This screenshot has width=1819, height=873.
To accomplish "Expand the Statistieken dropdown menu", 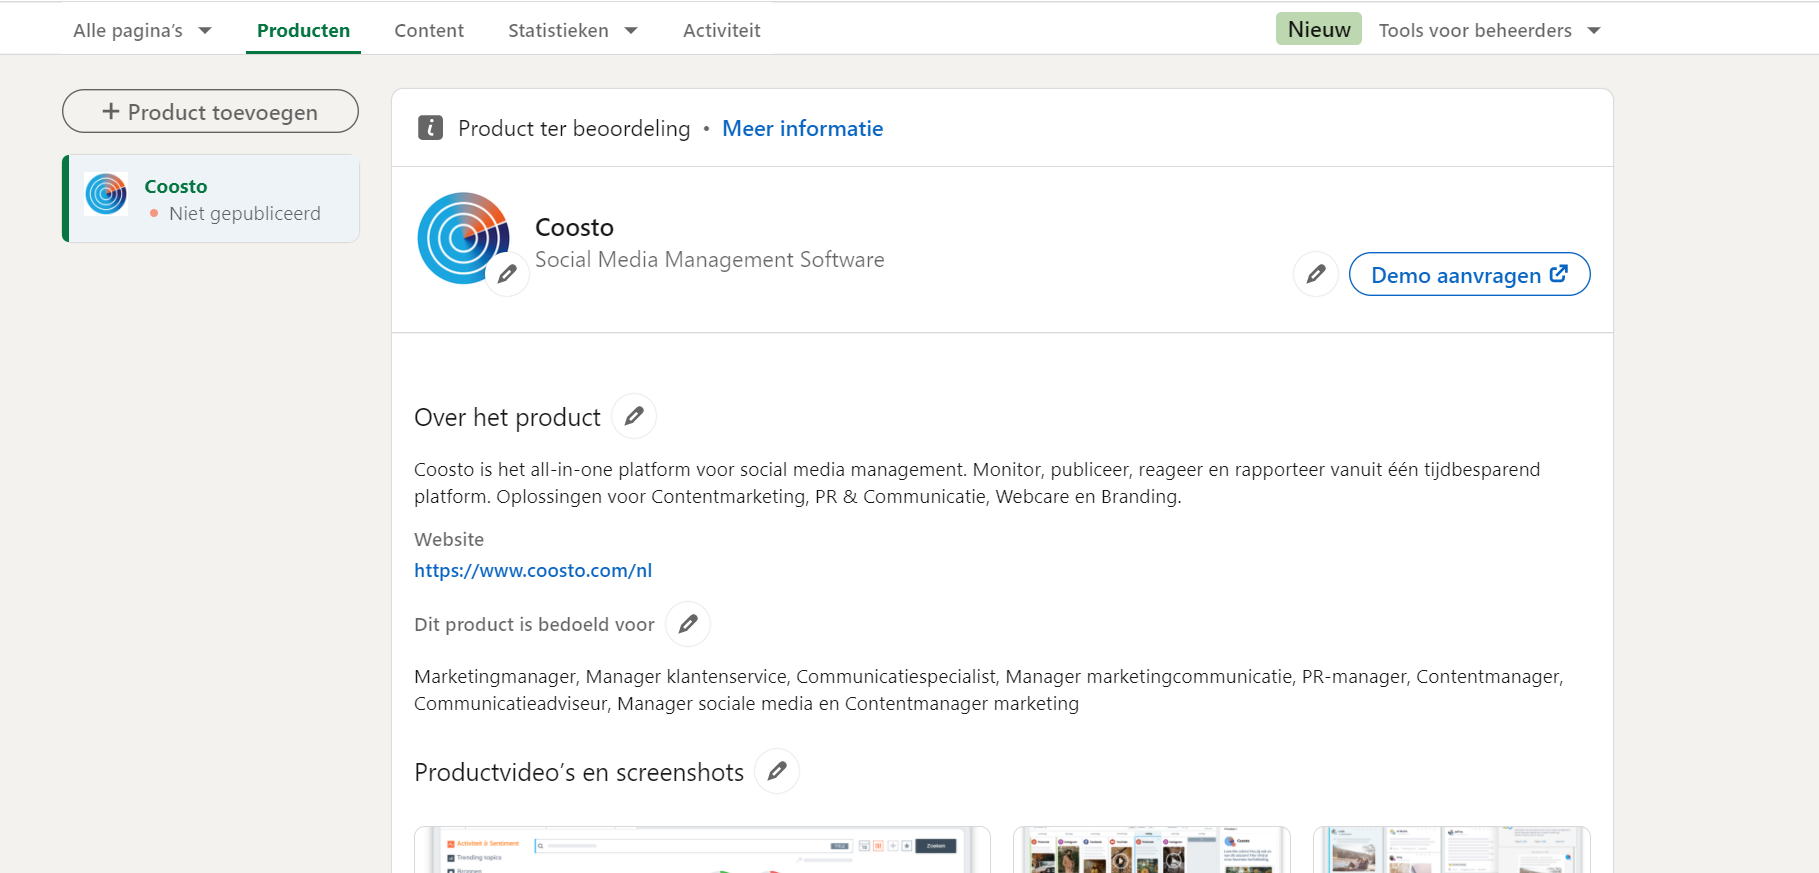I will pos(572,30).
